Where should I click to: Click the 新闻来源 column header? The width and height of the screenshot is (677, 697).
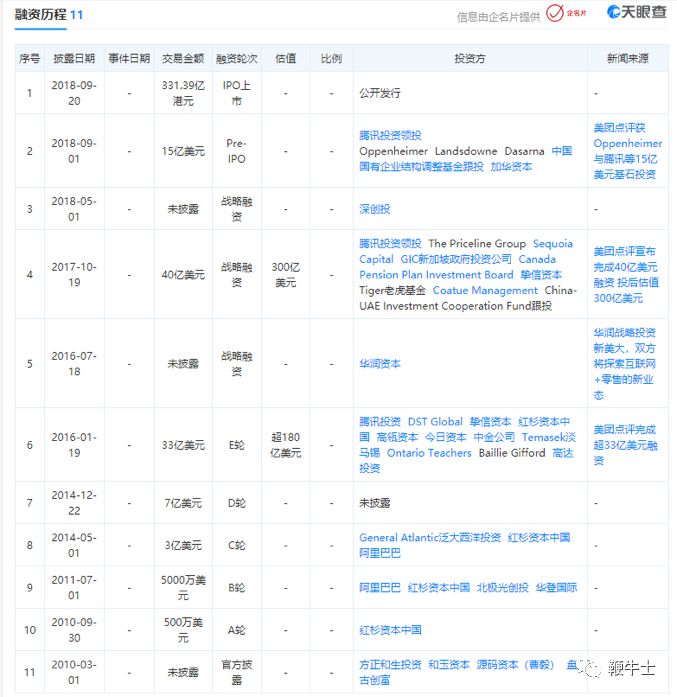[x=627, y=58]
